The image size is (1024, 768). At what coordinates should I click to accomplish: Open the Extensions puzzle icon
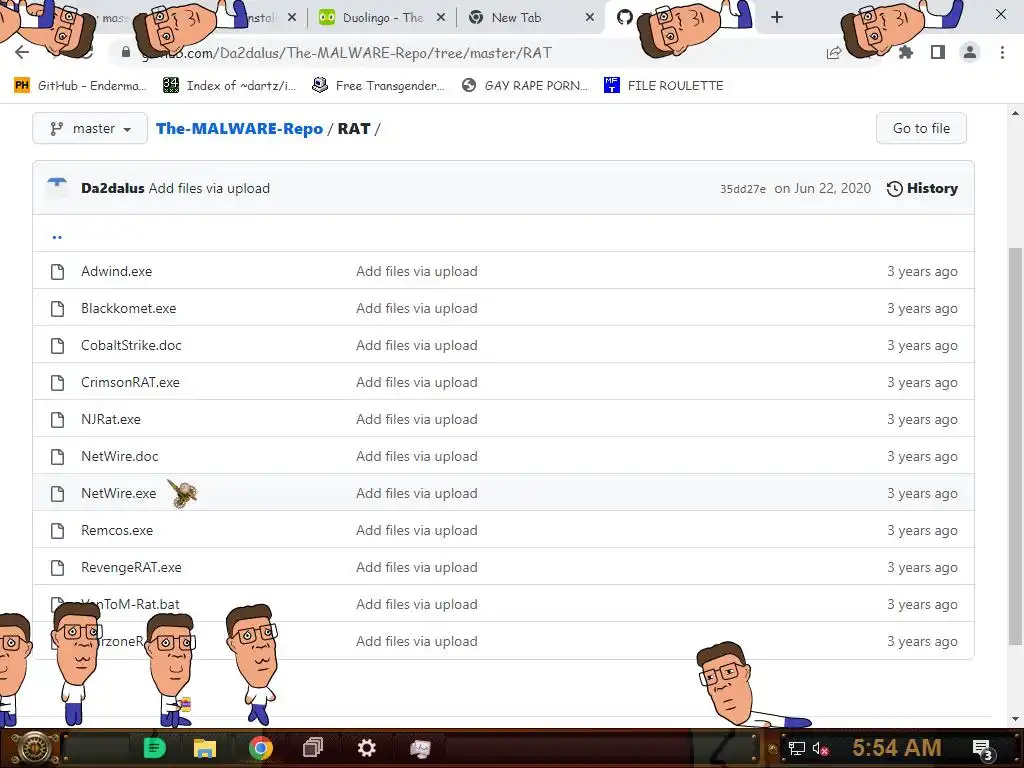click(x=905, y=52)
